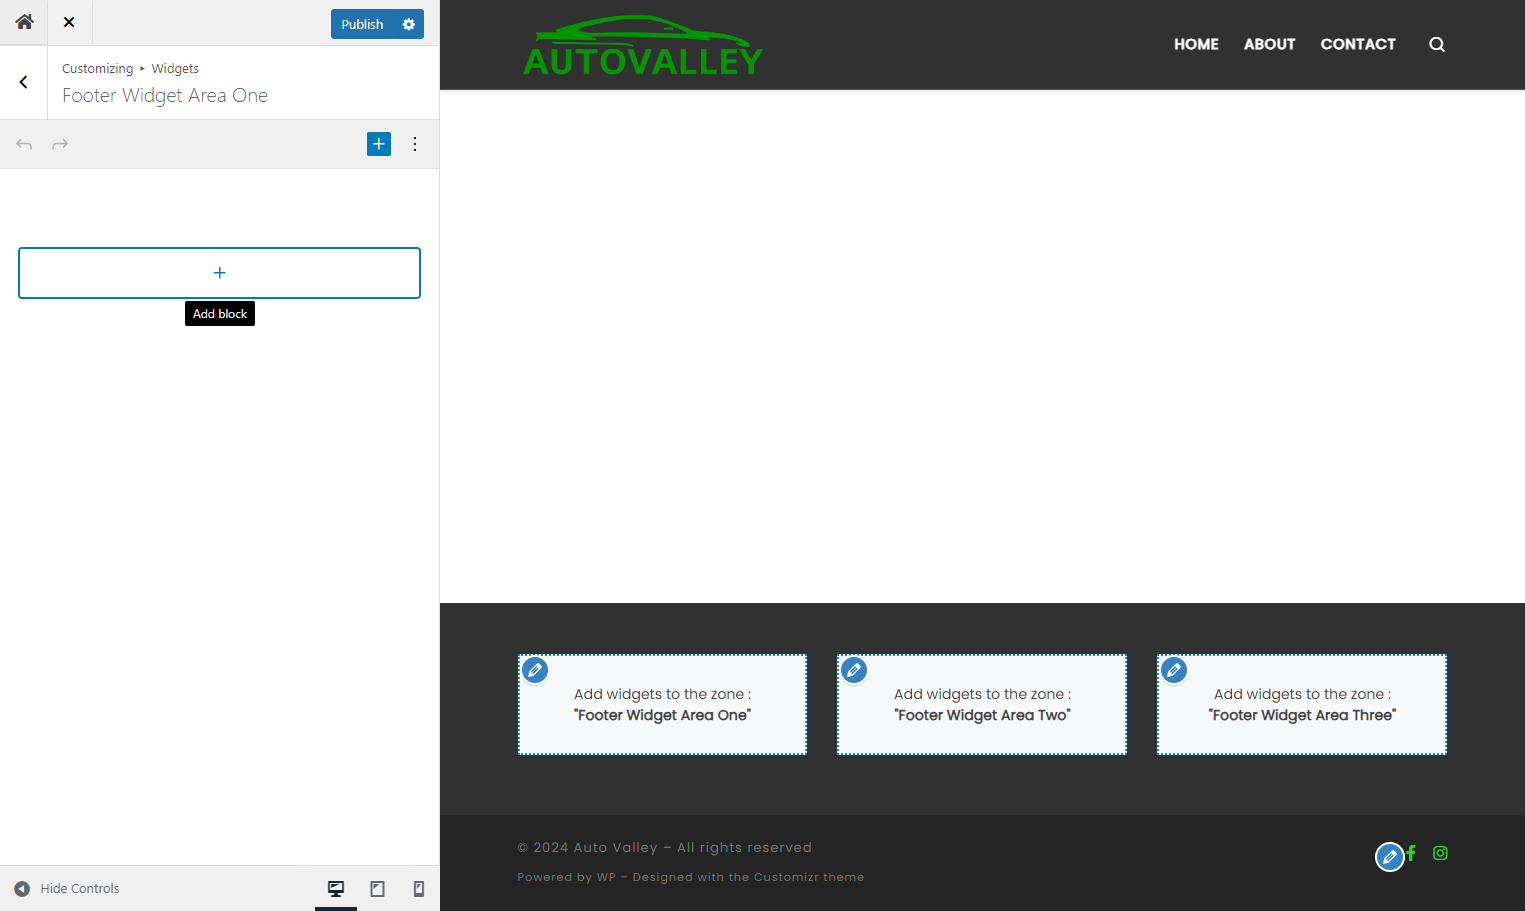Click the home icon in customizer header
1525x911 pixels.
tap(24, 22)
